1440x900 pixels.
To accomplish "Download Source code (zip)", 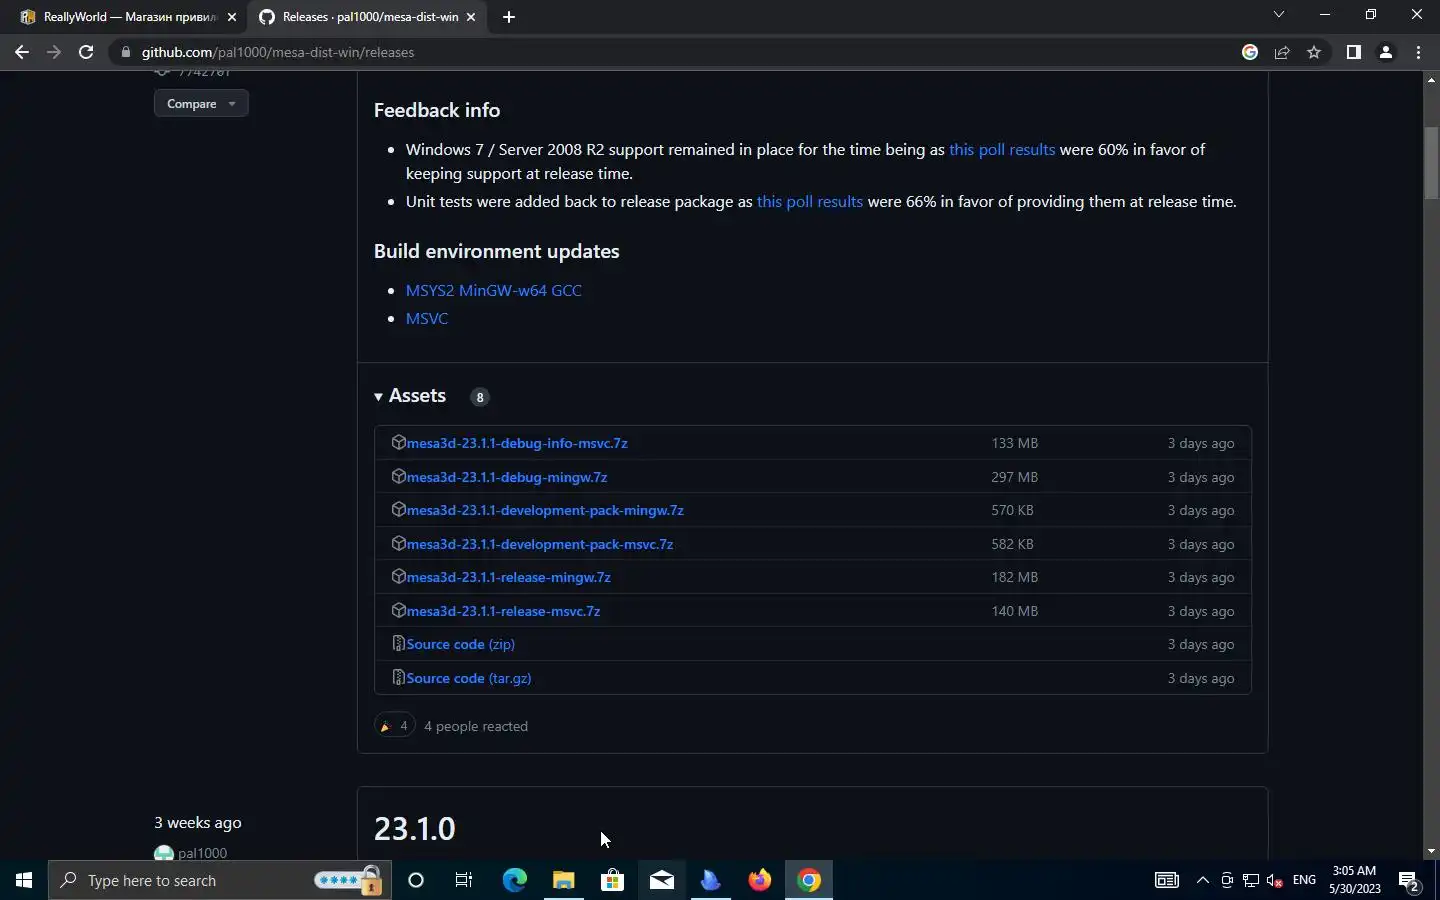I will [x=461, y=644].
